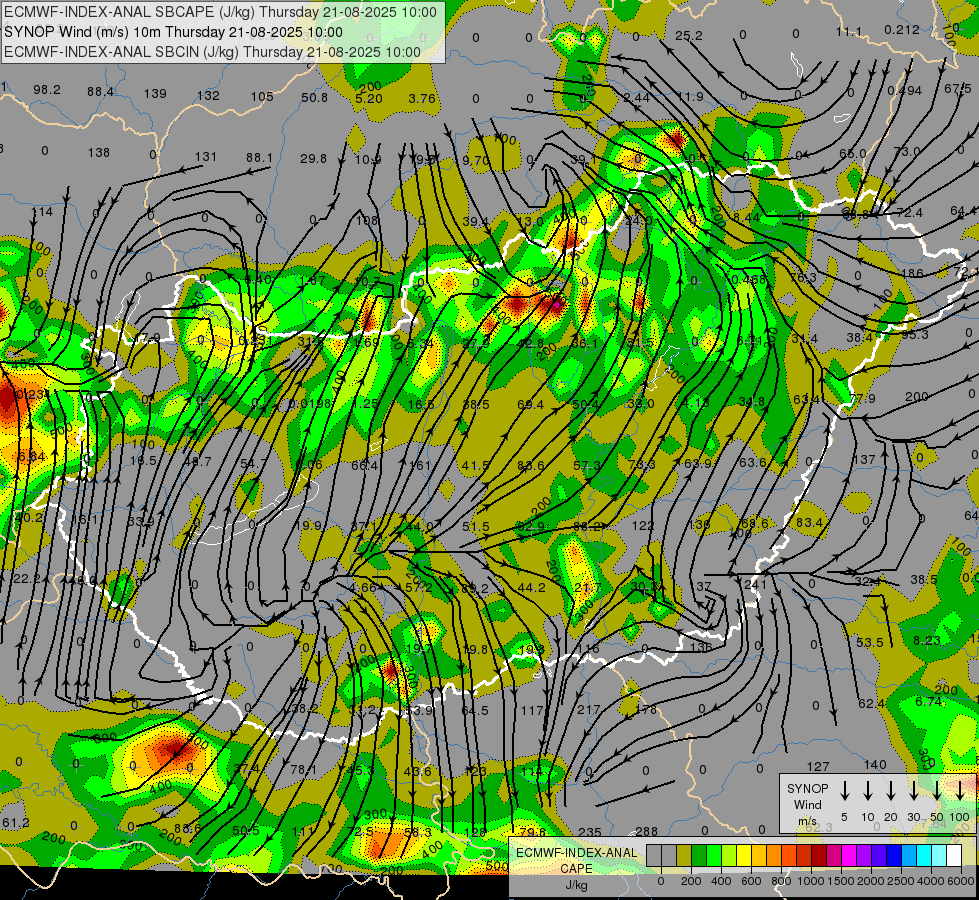Click the 98.2 value on the map
Viewport: 979px width, 900px height.
pyautogui.click(x=47, y=90)
